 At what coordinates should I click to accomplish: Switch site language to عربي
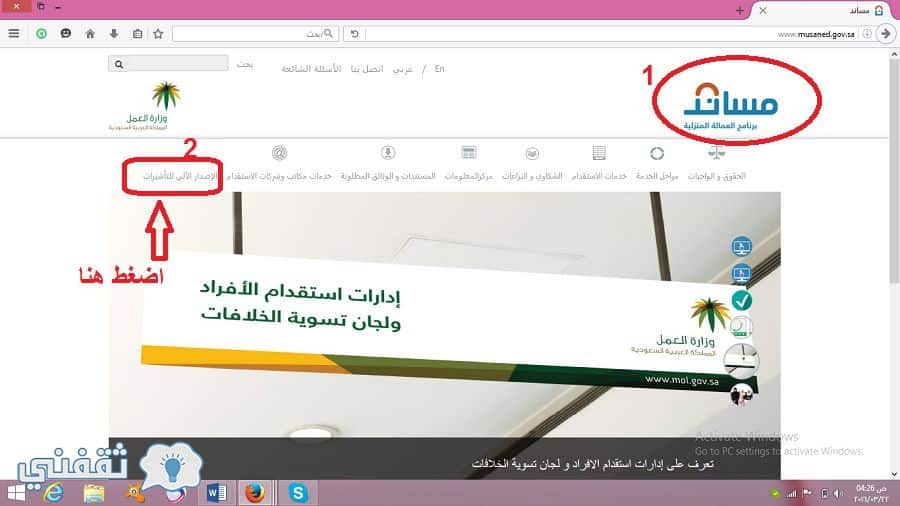coord(402,69)
